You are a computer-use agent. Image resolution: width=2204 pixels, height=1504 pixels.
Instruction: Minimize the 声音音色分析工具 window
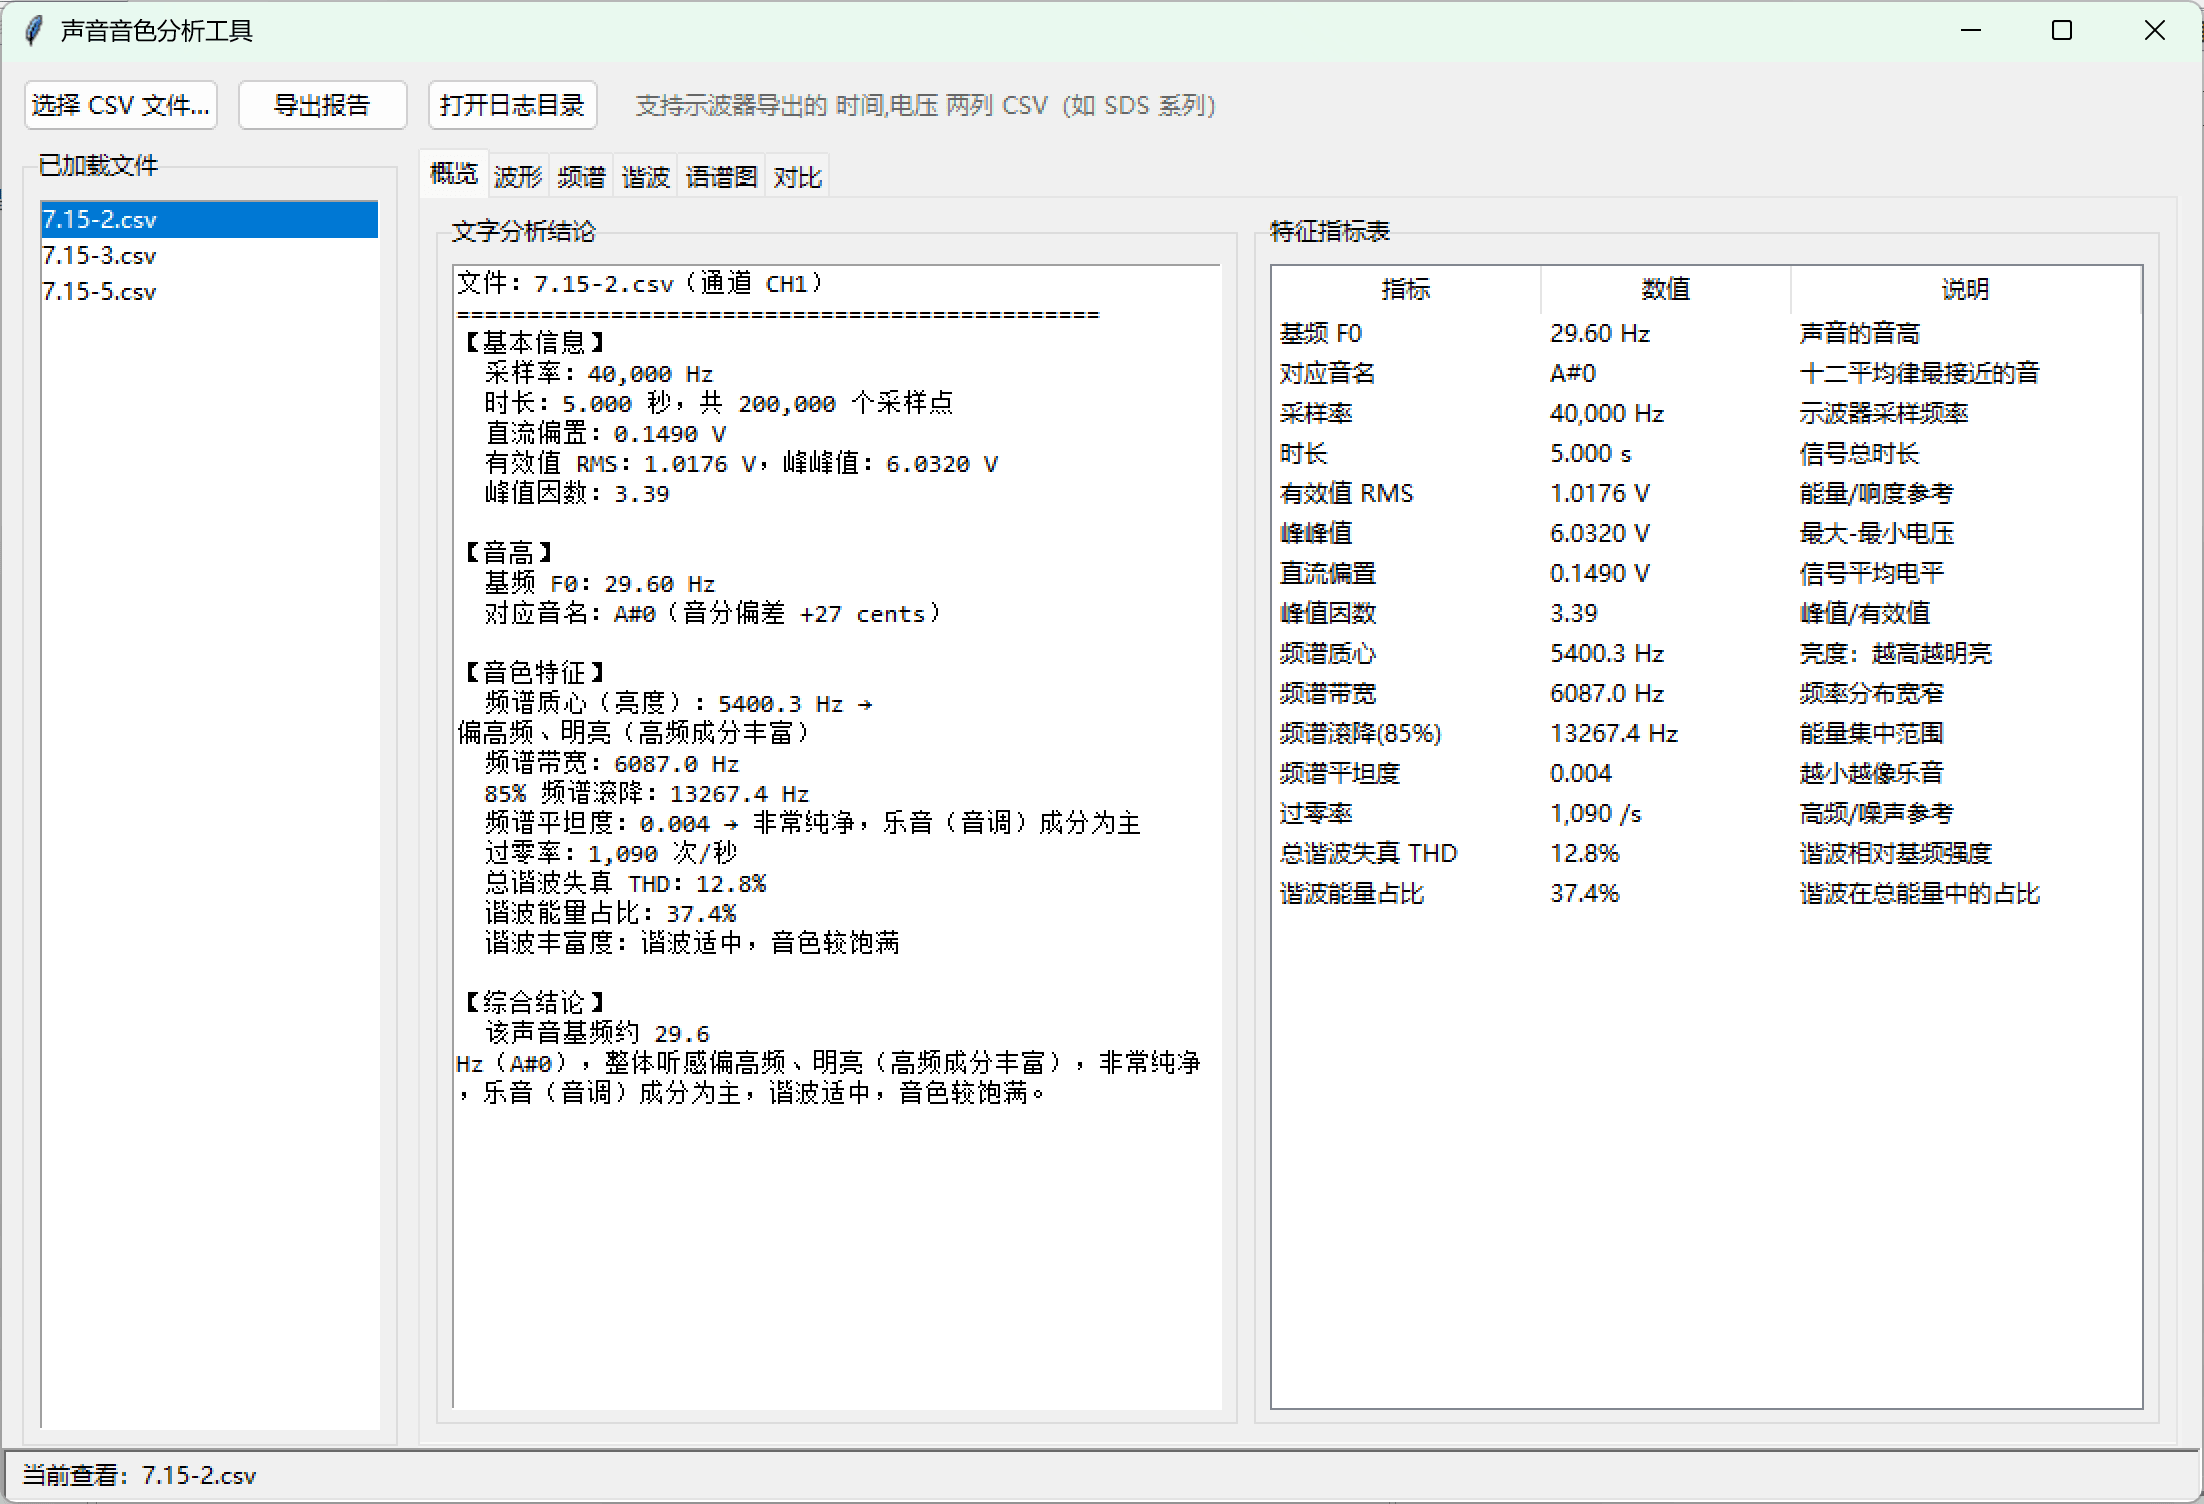(1971, 31)
